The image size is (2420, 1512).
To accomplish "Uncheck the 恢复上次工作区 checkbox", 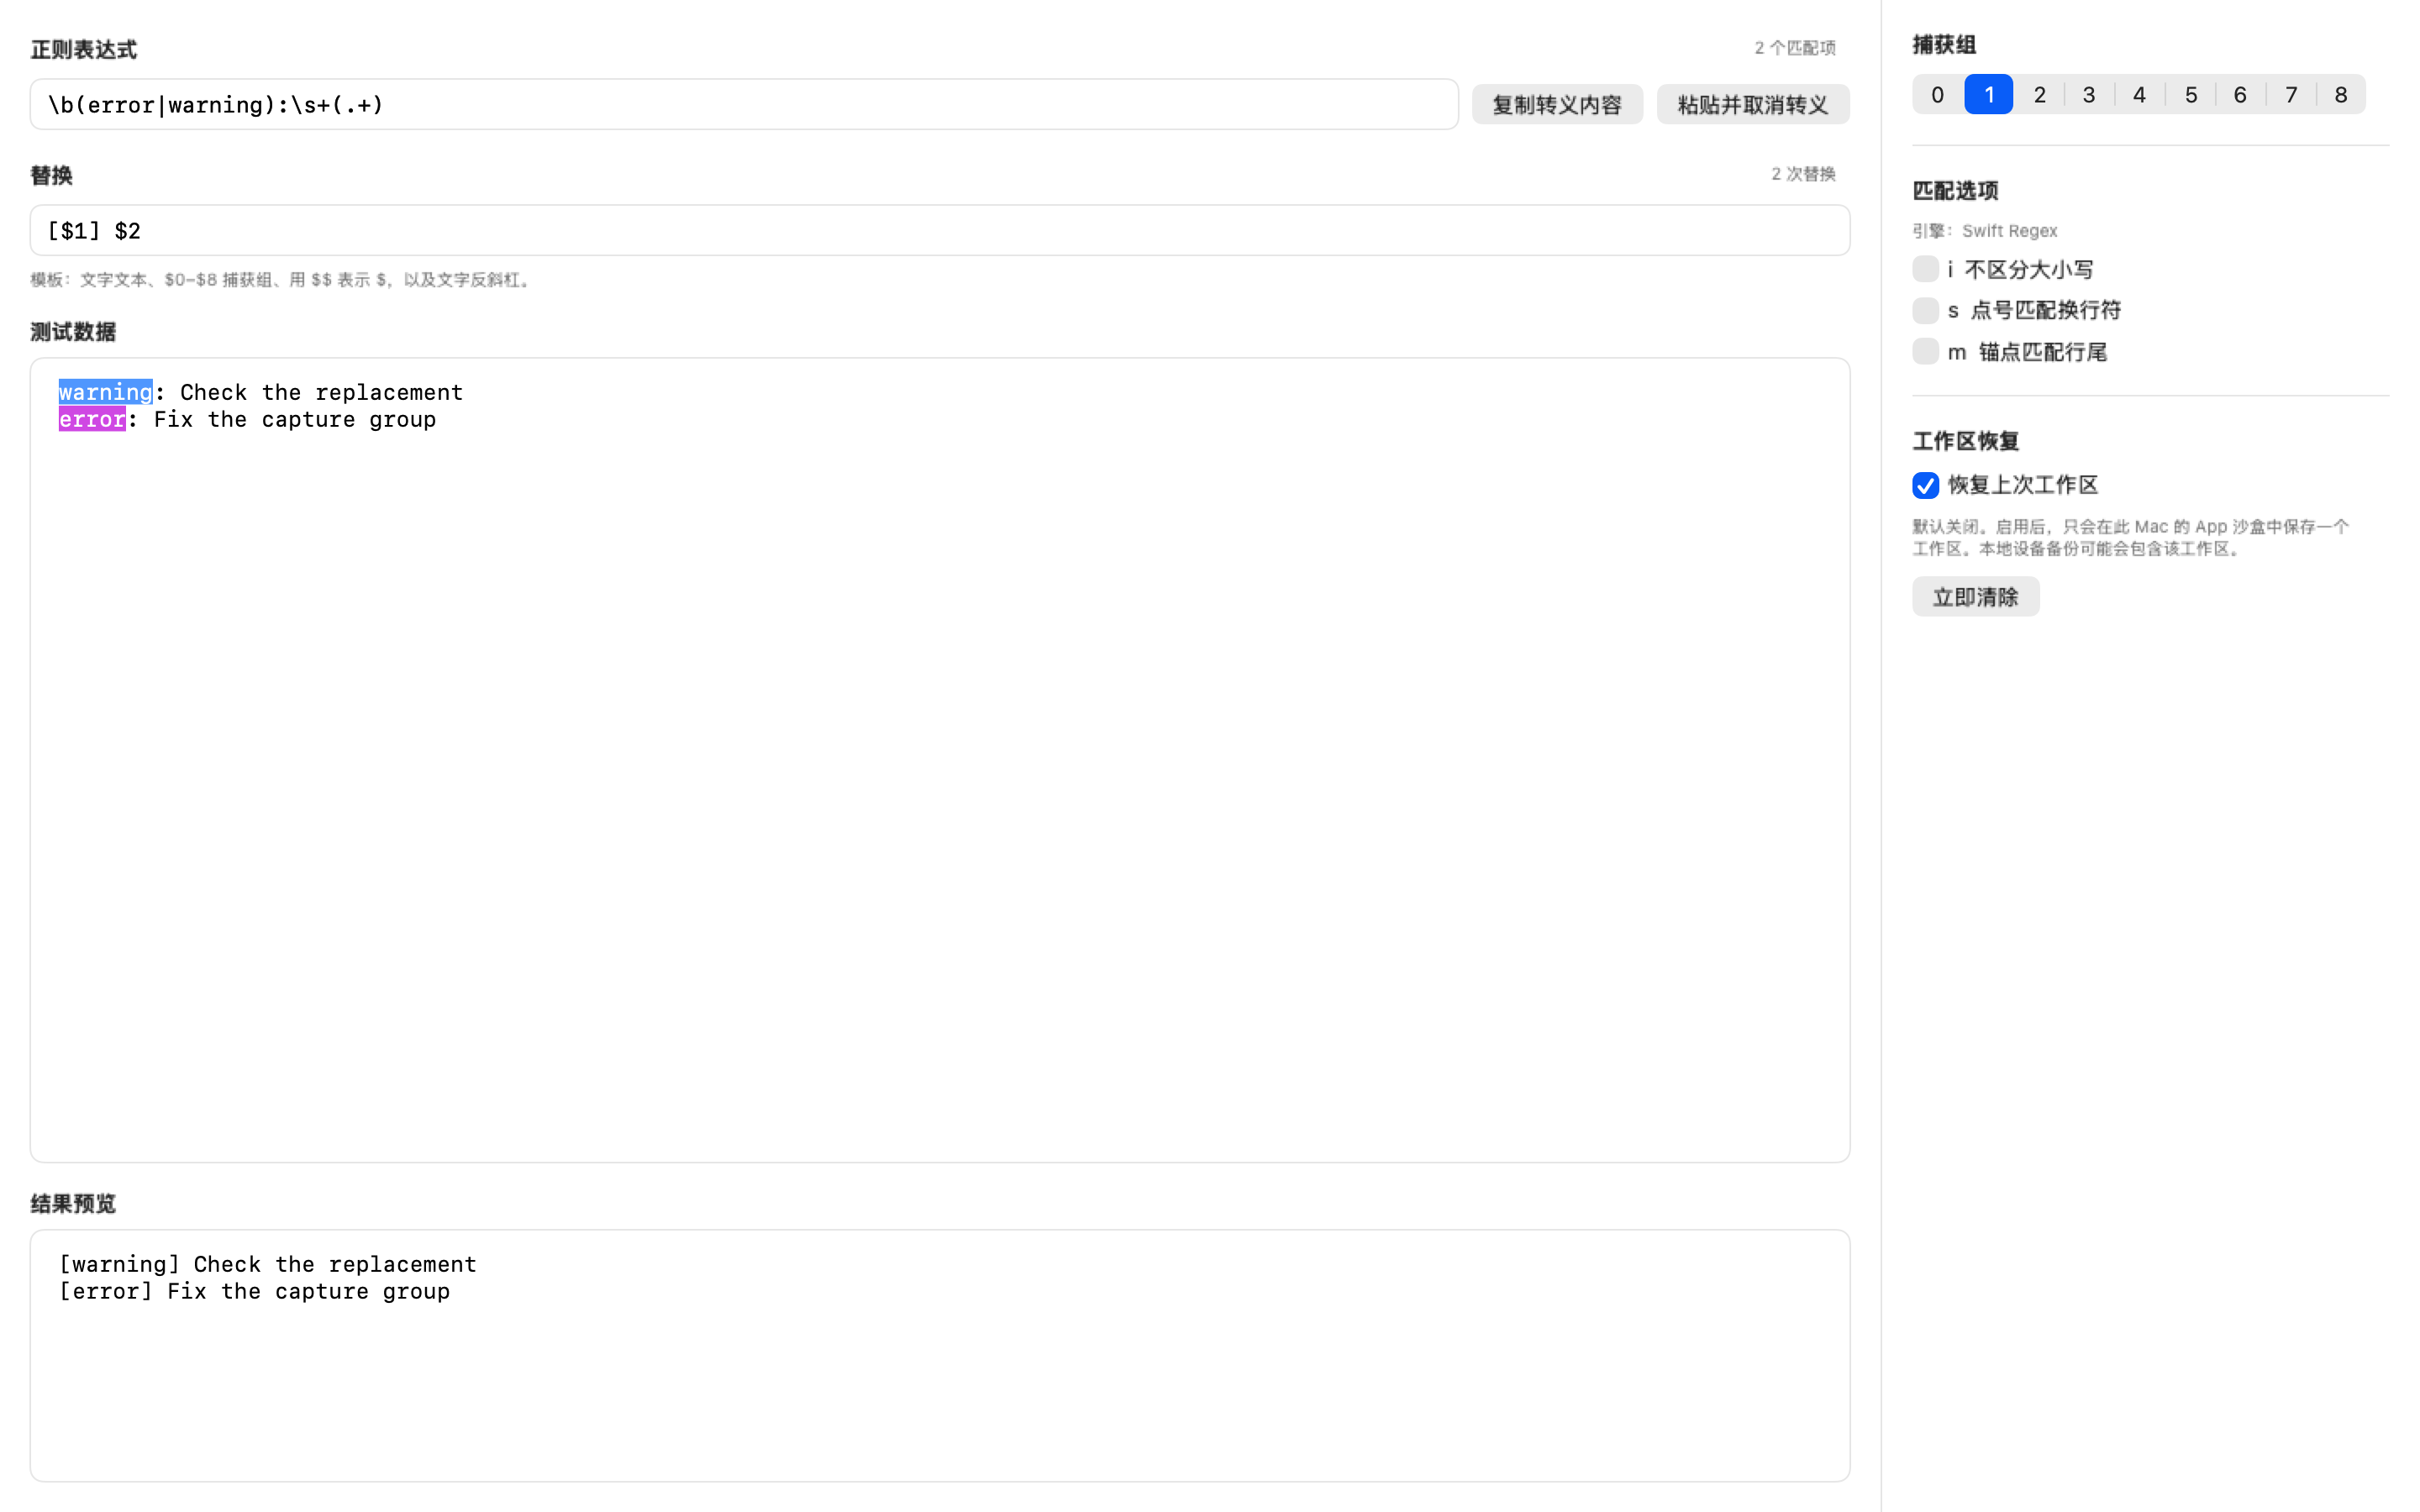I will [1925, 485].
